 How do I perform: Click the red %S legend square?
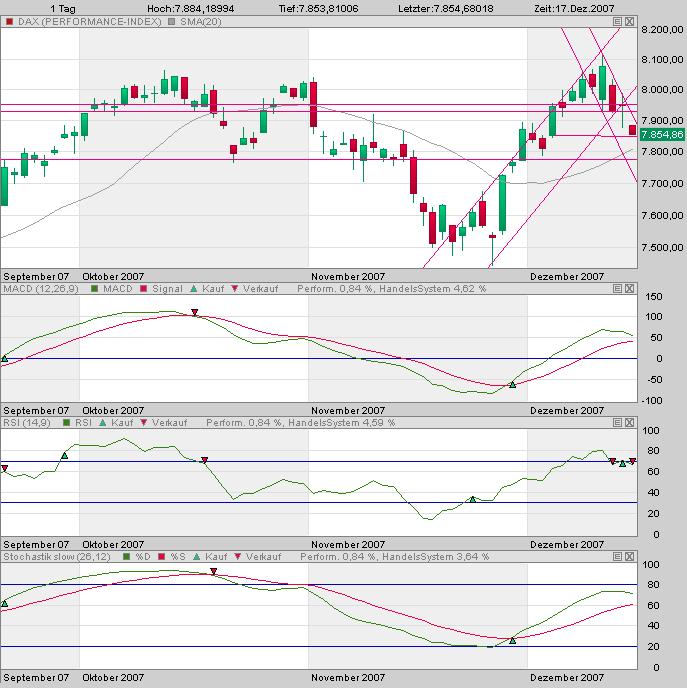(161, 556)
